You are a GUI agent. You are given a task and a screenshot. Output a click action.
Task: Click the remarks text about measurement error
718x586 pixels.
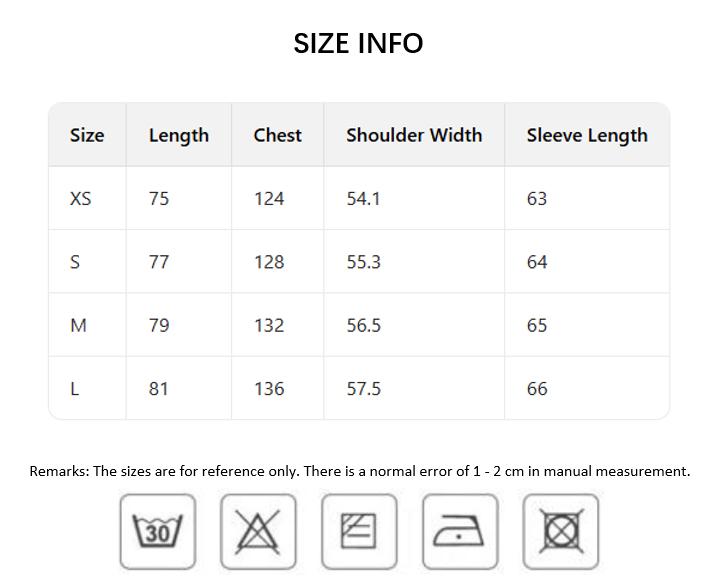[359, 471]
